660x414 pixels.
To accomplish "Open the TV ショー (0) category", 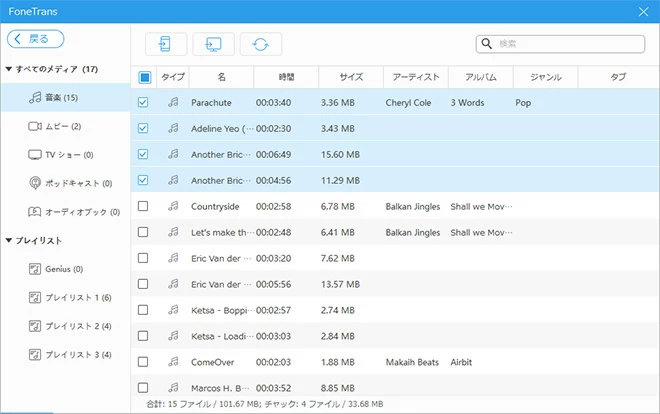I will click(x=67, y=155).
